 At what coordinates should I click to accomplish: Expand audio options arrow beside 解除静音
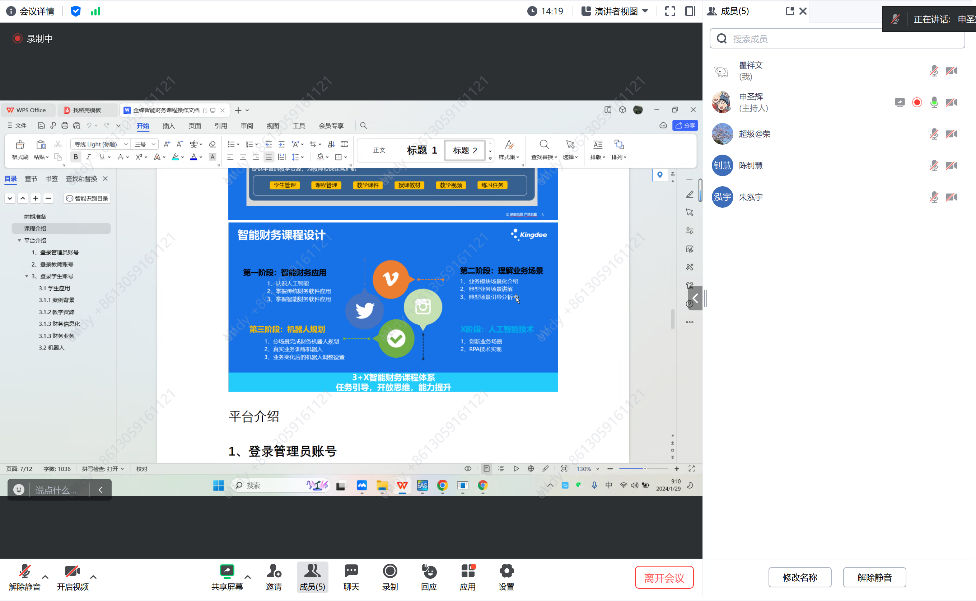[x=46, y=575]
